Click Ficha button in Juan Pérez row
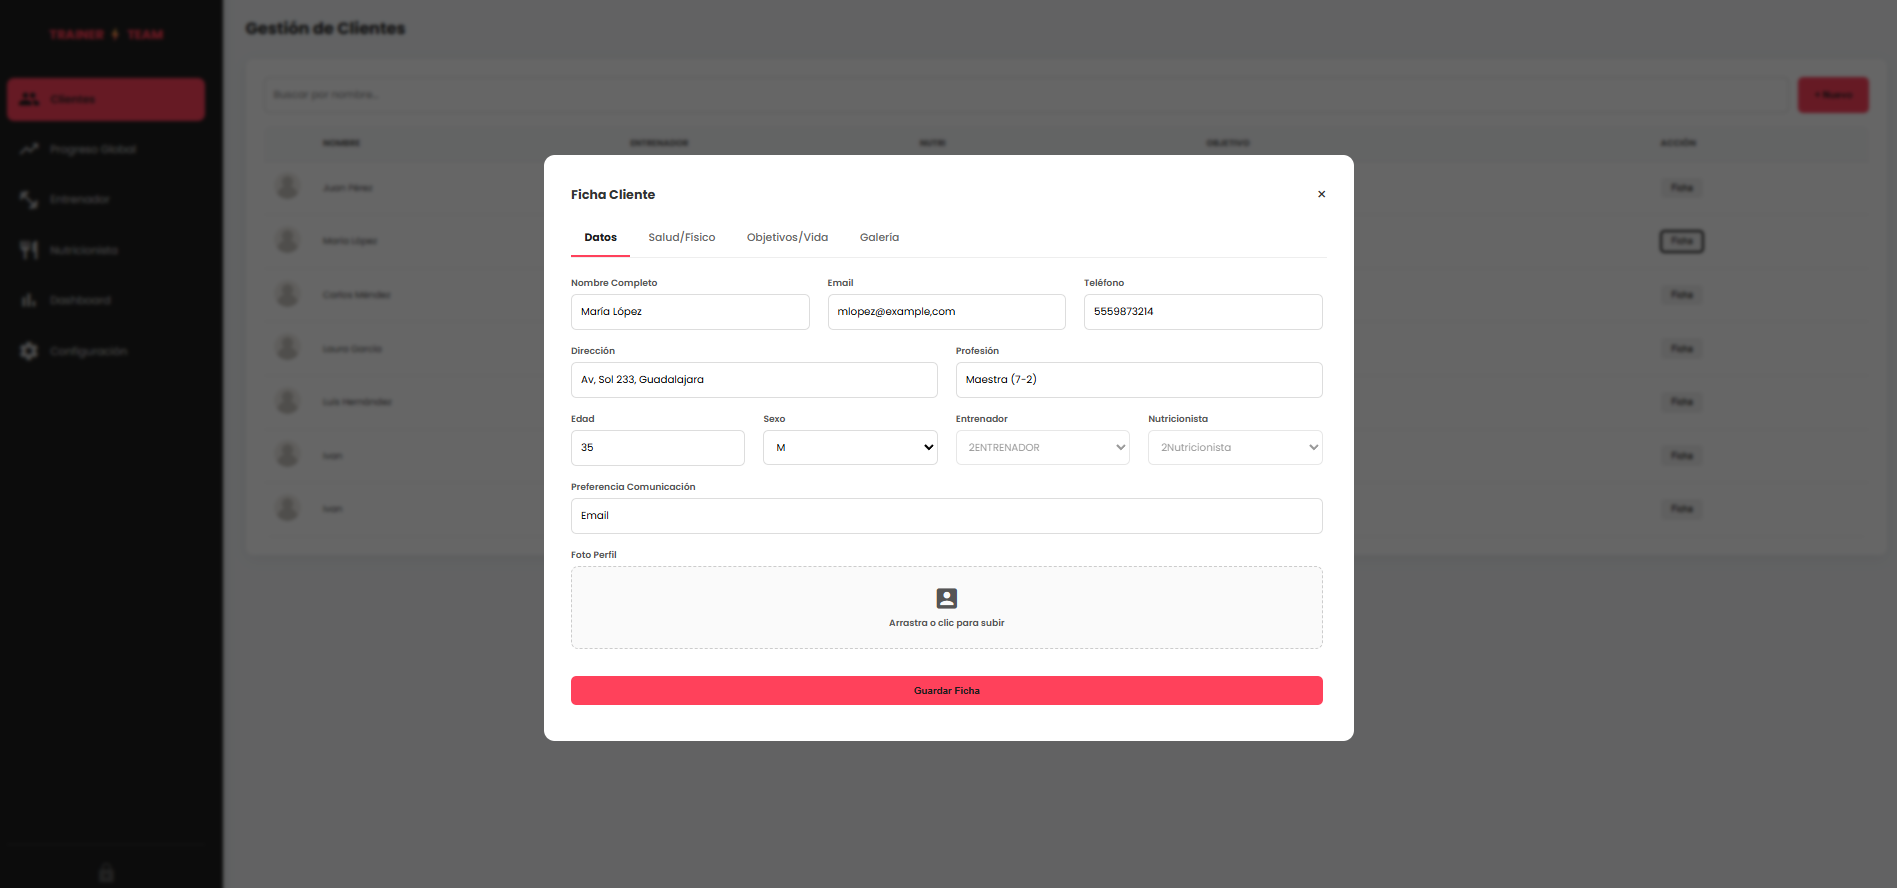 tap(1682, 188)
